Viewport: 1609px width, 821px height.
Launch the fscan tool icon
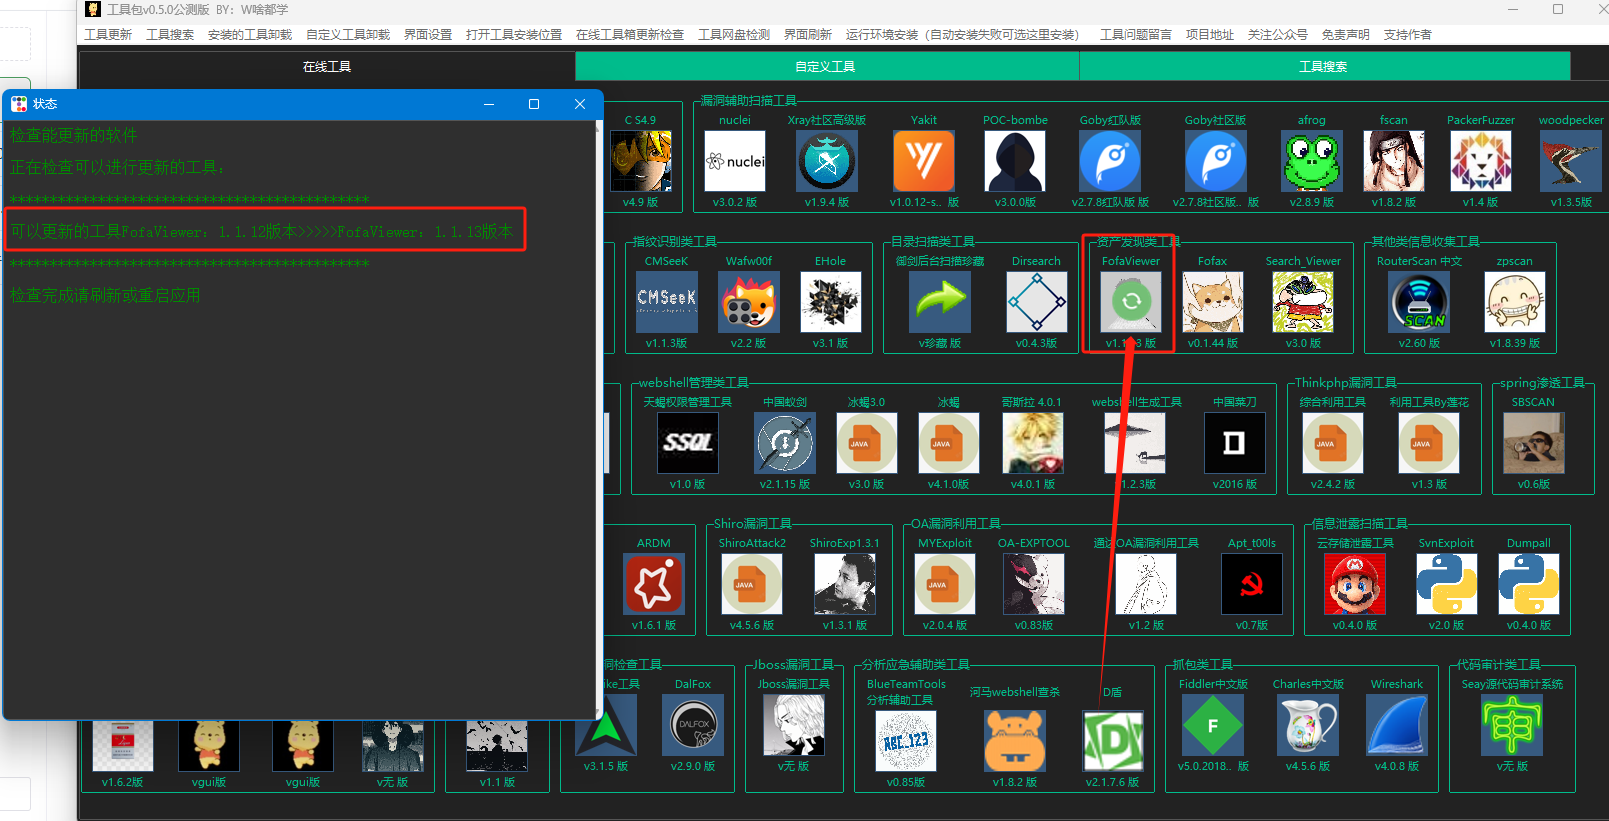tap(1394, 161)
